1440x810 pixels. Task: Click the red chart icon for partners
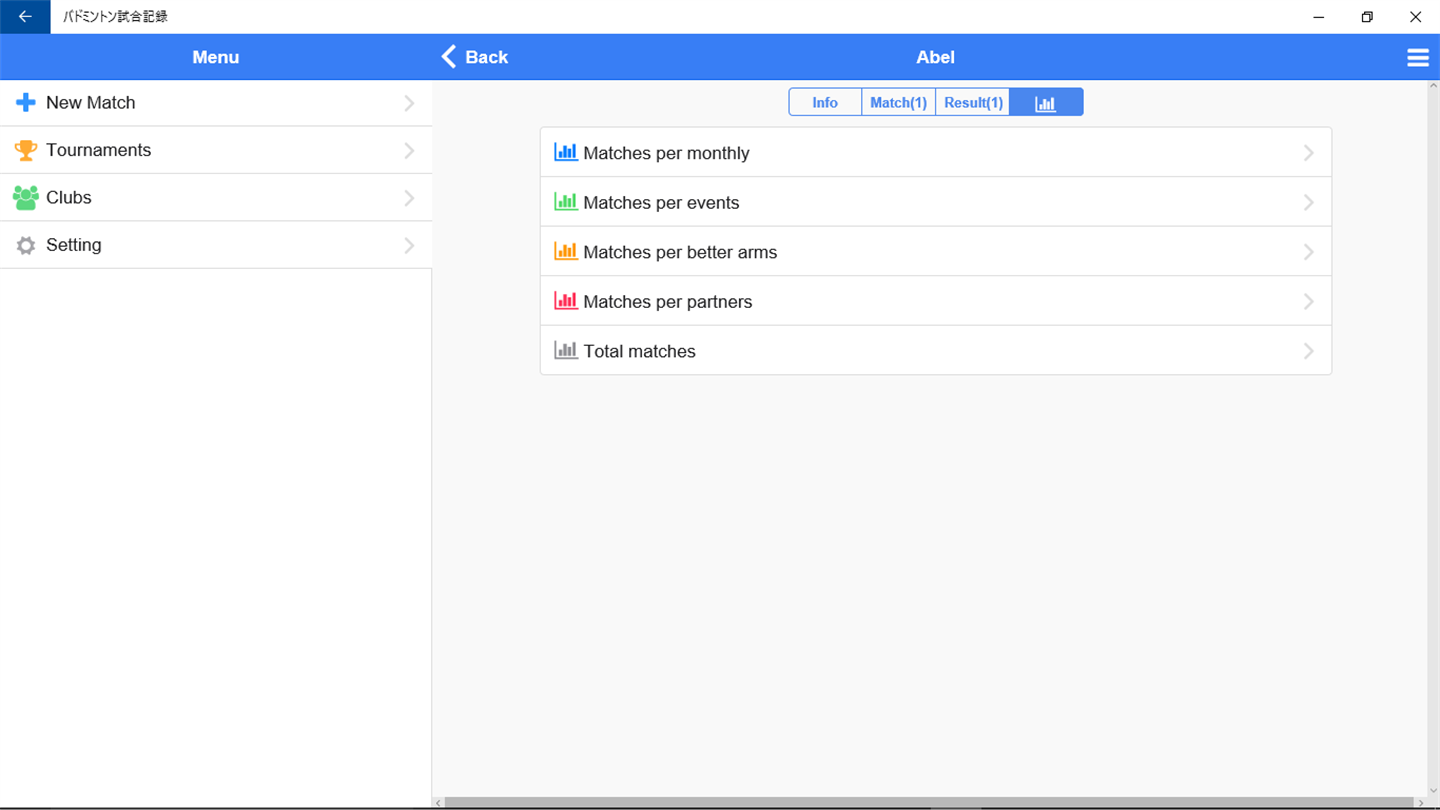coord(566,300)
